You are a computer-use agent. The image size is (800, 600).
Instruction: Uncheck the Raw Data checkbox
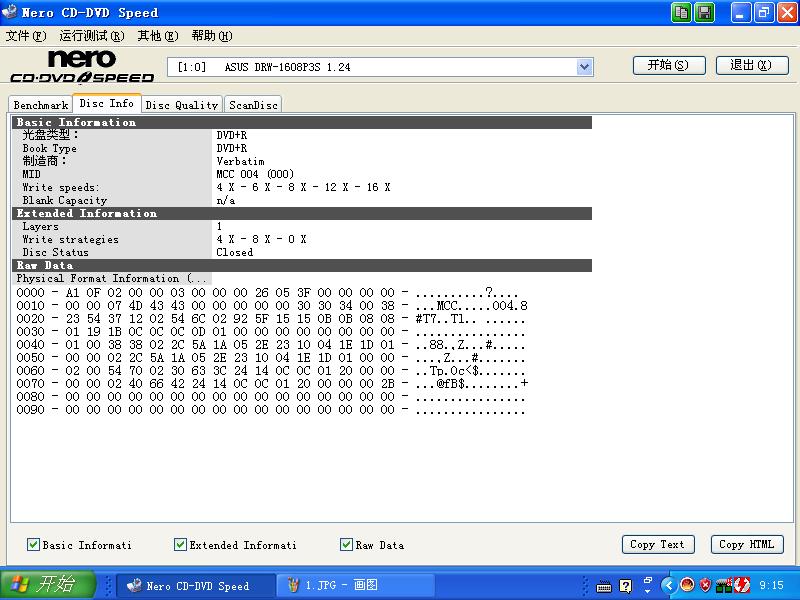click(x=346, y=544)
